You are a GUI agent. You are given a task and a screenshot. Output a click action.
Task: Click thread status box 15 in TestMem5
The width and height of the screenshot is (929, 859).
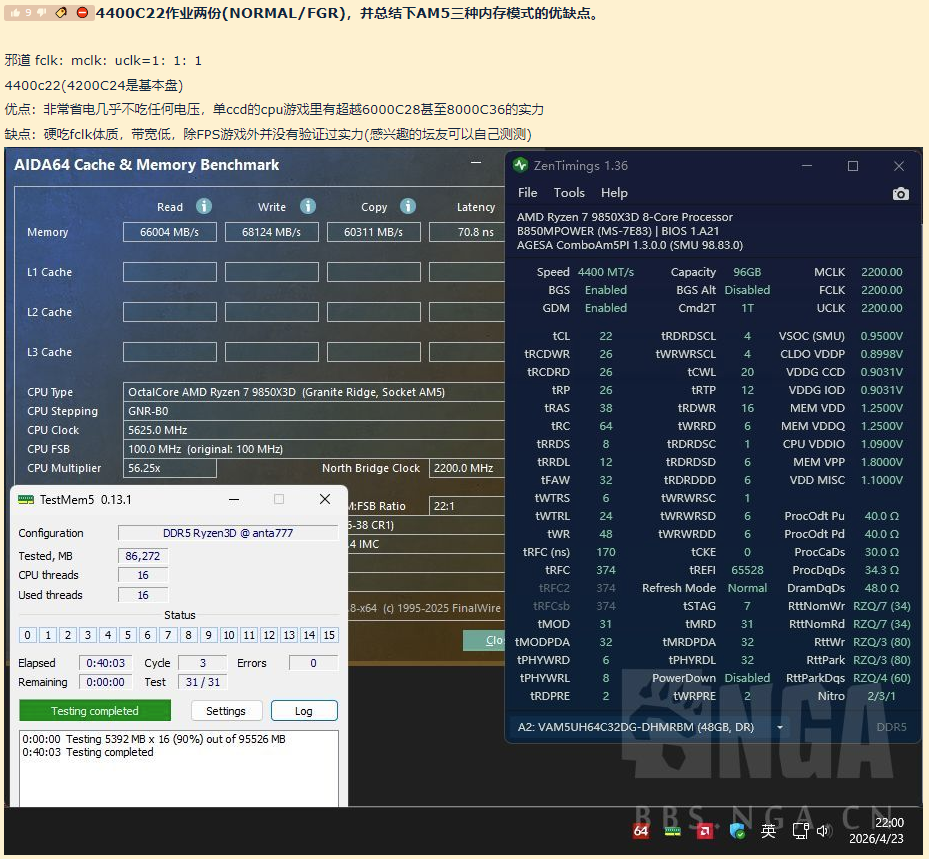[x=329, y=635]
